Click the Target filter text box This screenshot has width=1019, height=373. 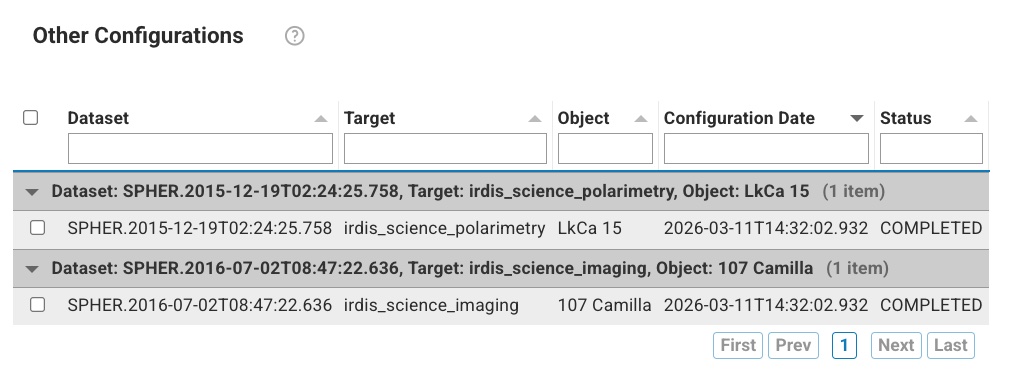point(445,148)
